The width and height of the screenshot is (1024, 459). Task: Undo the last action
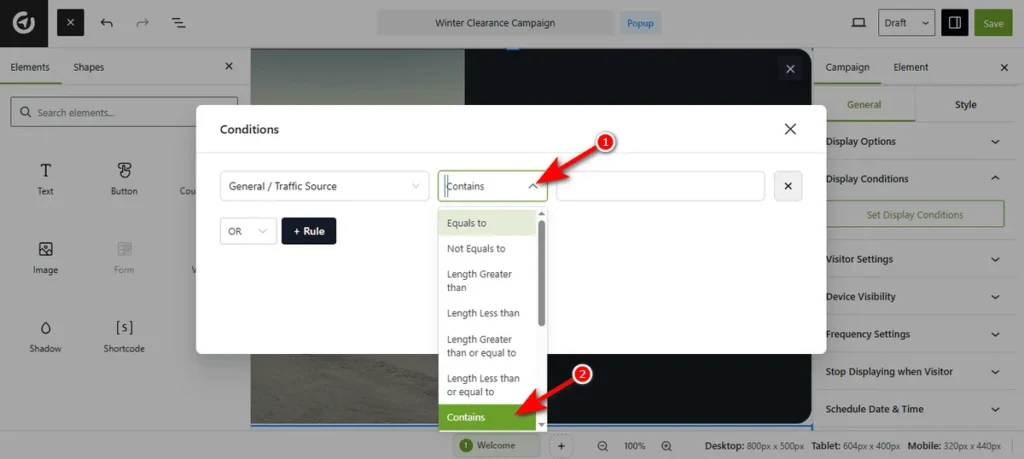coord(107,23)
